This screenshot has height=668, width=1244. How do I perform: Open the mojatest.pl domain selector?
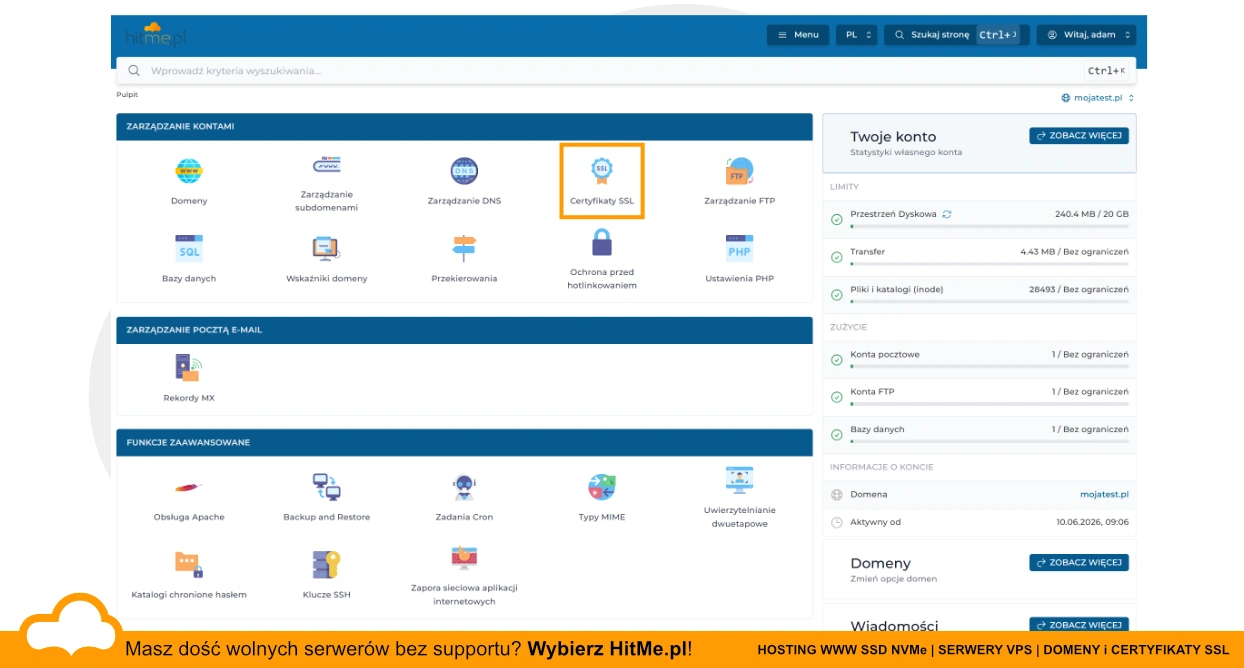coord(1098,98)
